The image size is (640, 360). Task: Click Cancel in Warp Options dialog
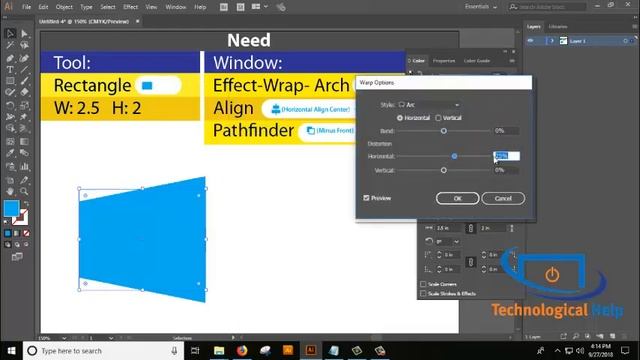click(503, 198)
